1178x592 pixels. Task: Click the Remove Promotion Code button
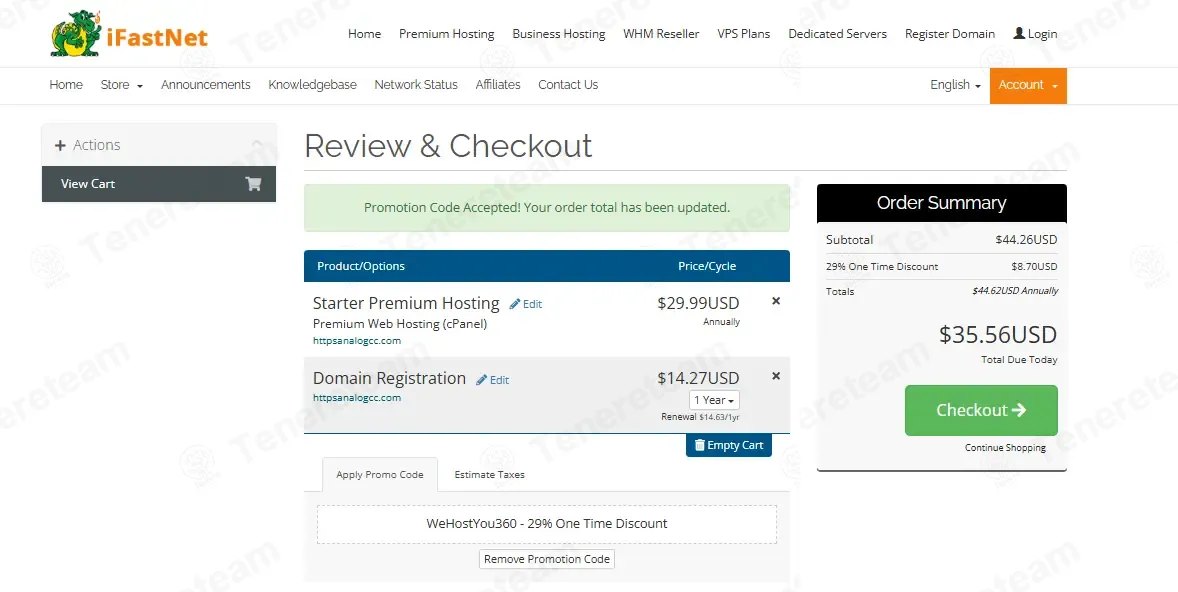tap(547, 559)
